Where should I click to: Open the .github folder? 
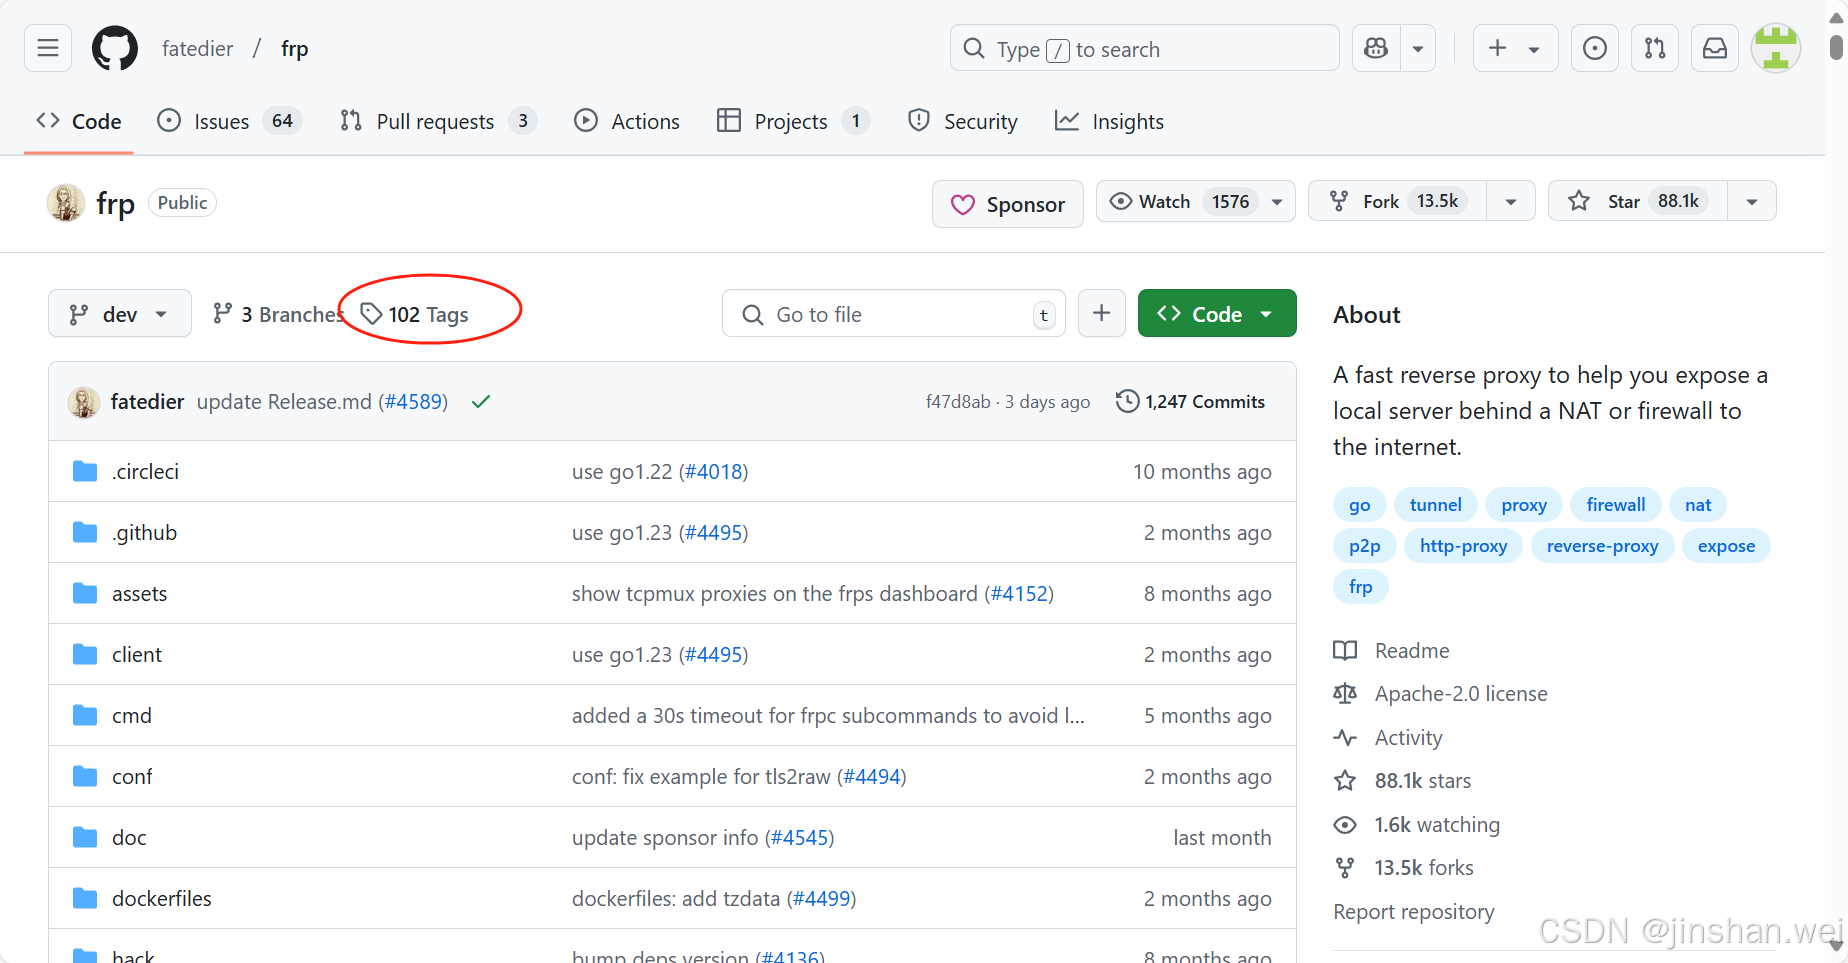pyautogui.click(x=145, y=532)
